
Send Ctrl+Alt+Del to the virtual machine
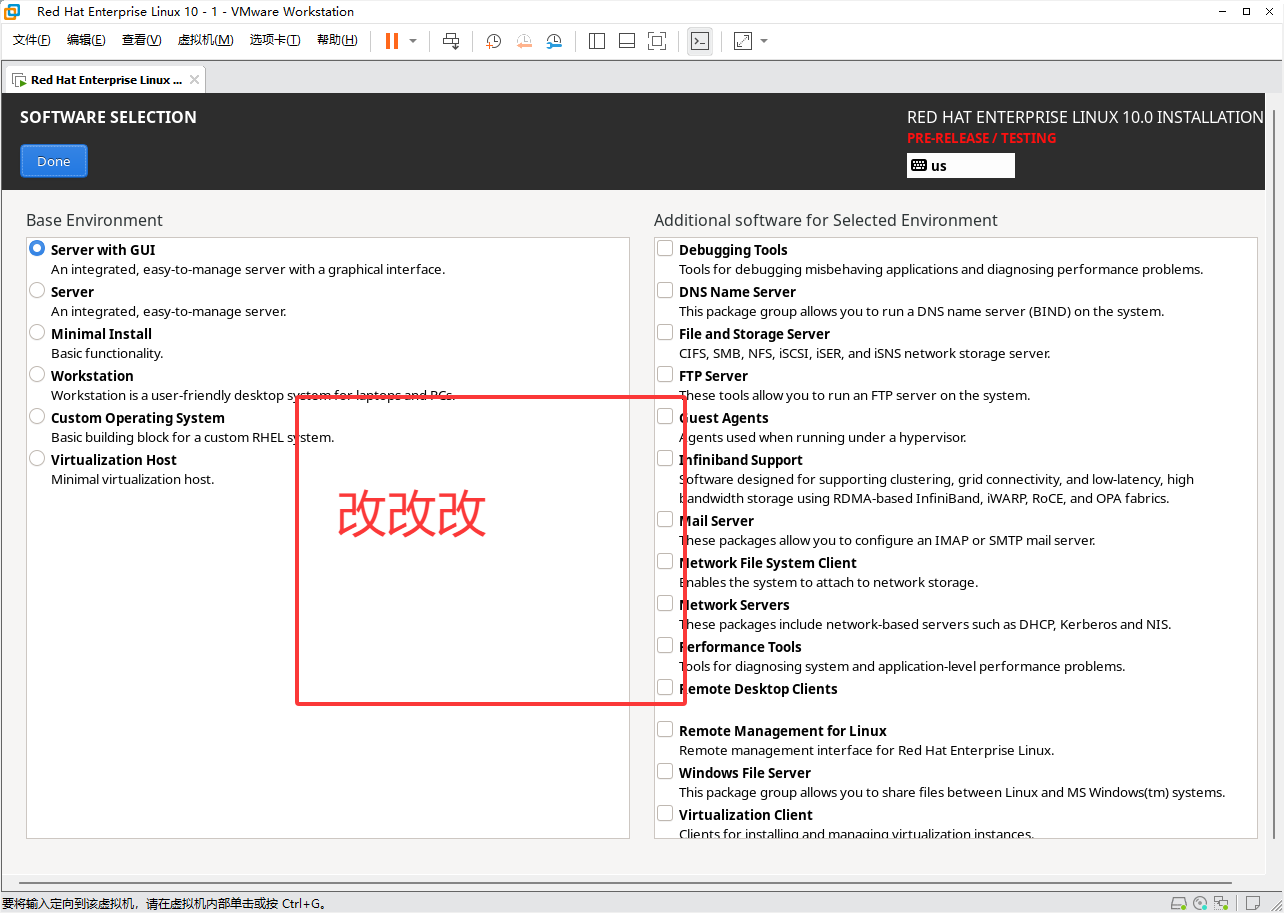451,41
